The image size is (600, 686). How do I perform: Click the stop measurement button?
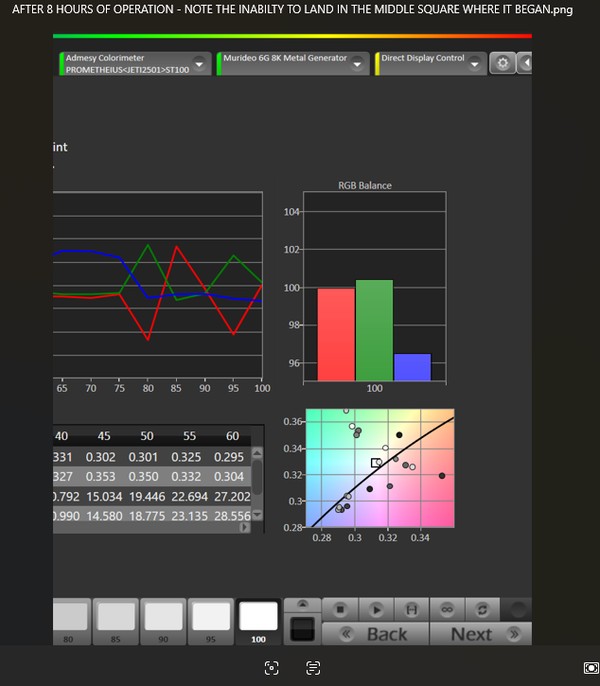coord(340,609)
